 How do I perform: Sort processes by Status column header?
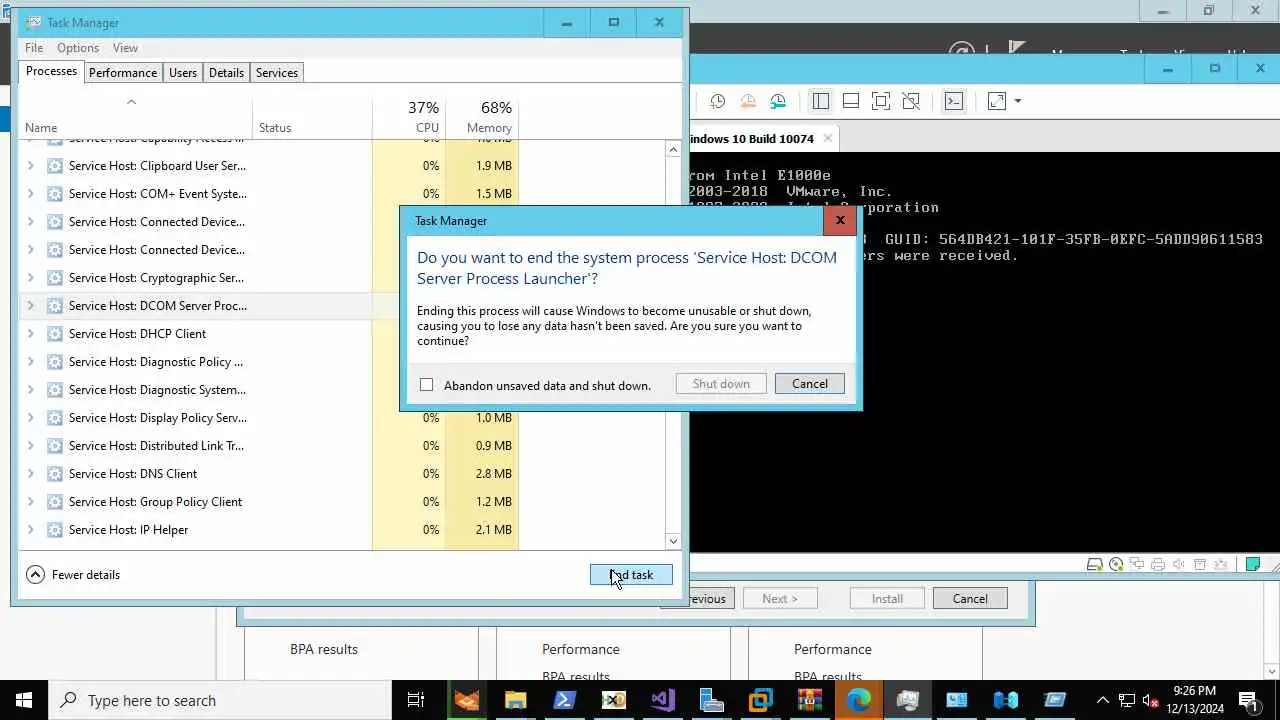(x=312, y=117)
